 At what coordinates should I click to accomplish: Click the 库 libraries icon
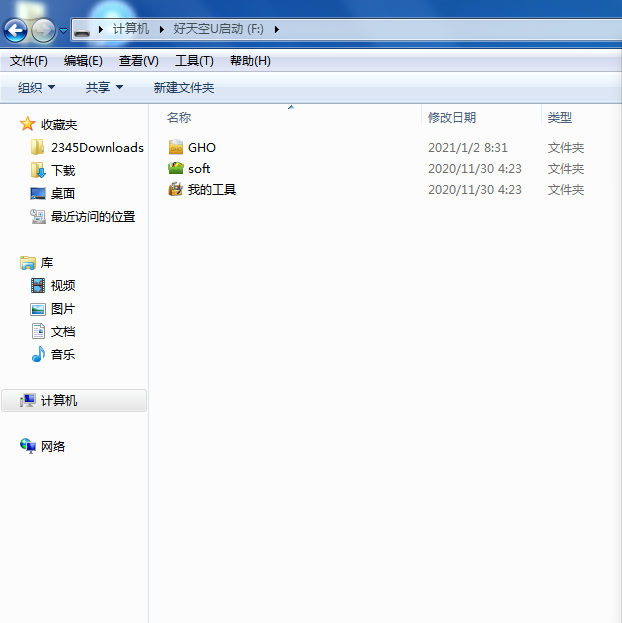27,263
